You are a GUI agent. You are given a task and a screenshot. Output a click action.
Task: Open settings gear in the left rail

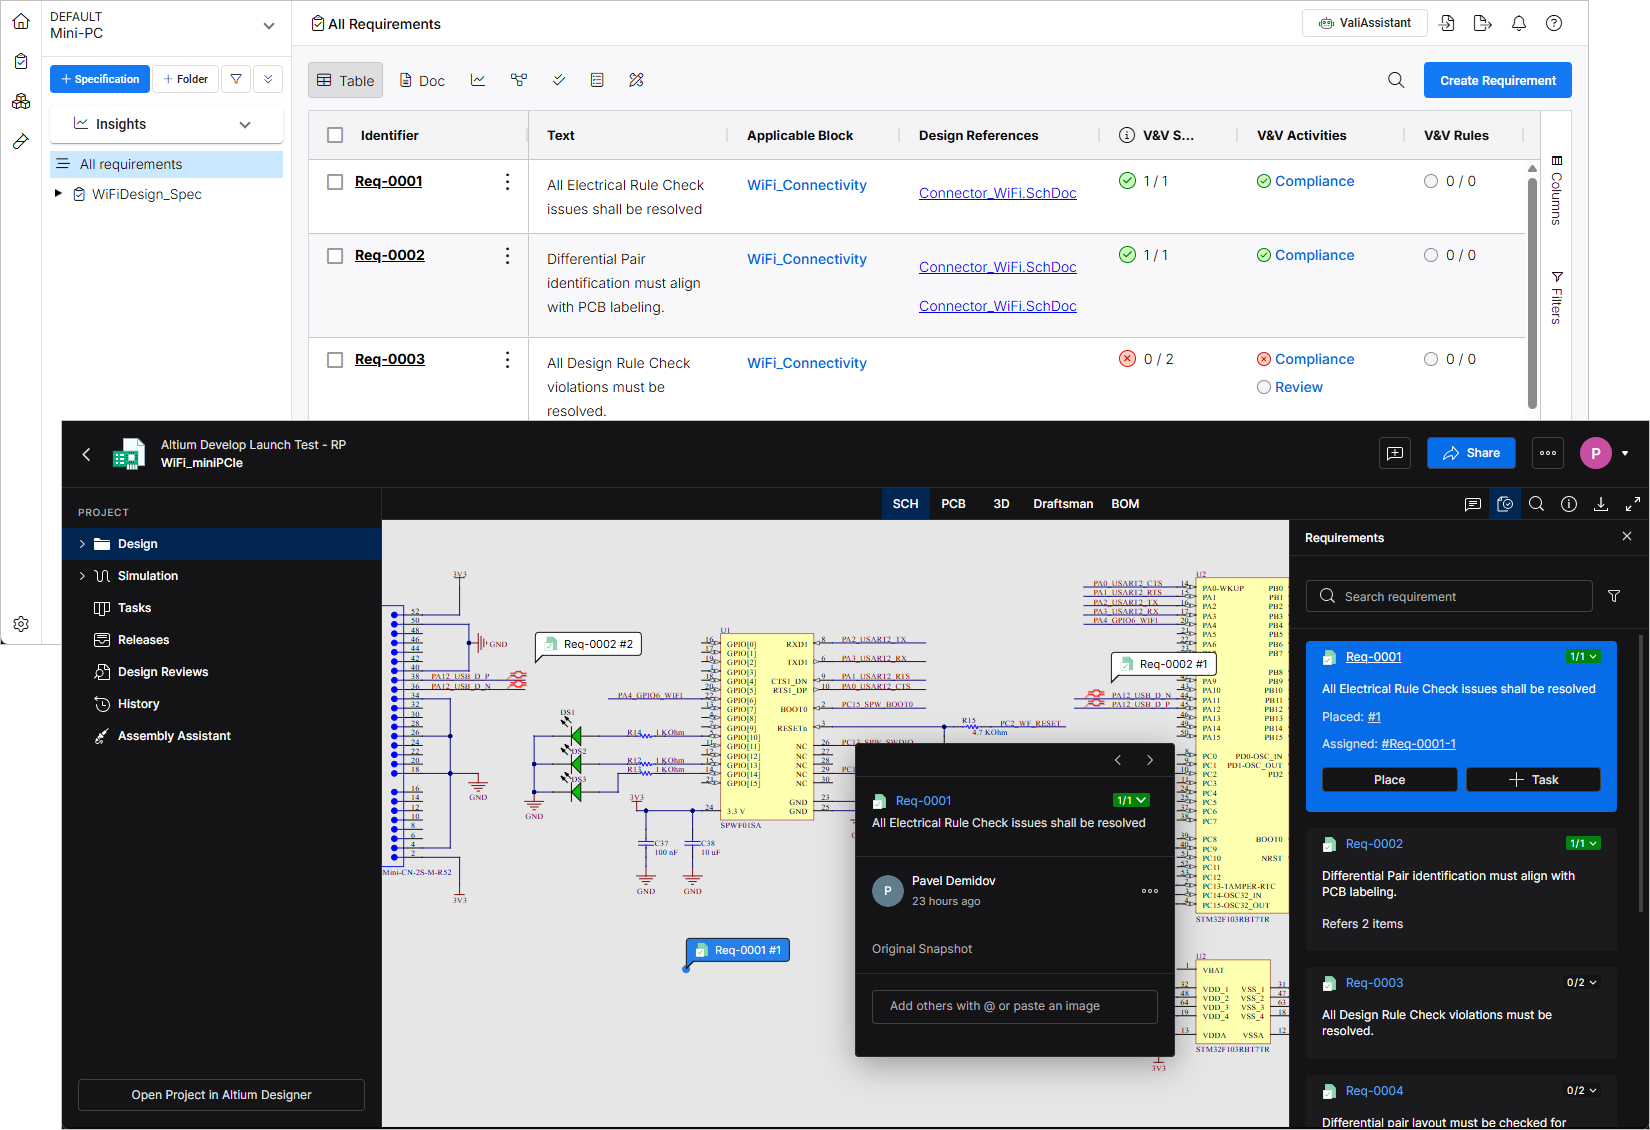[x=21, y=624]
